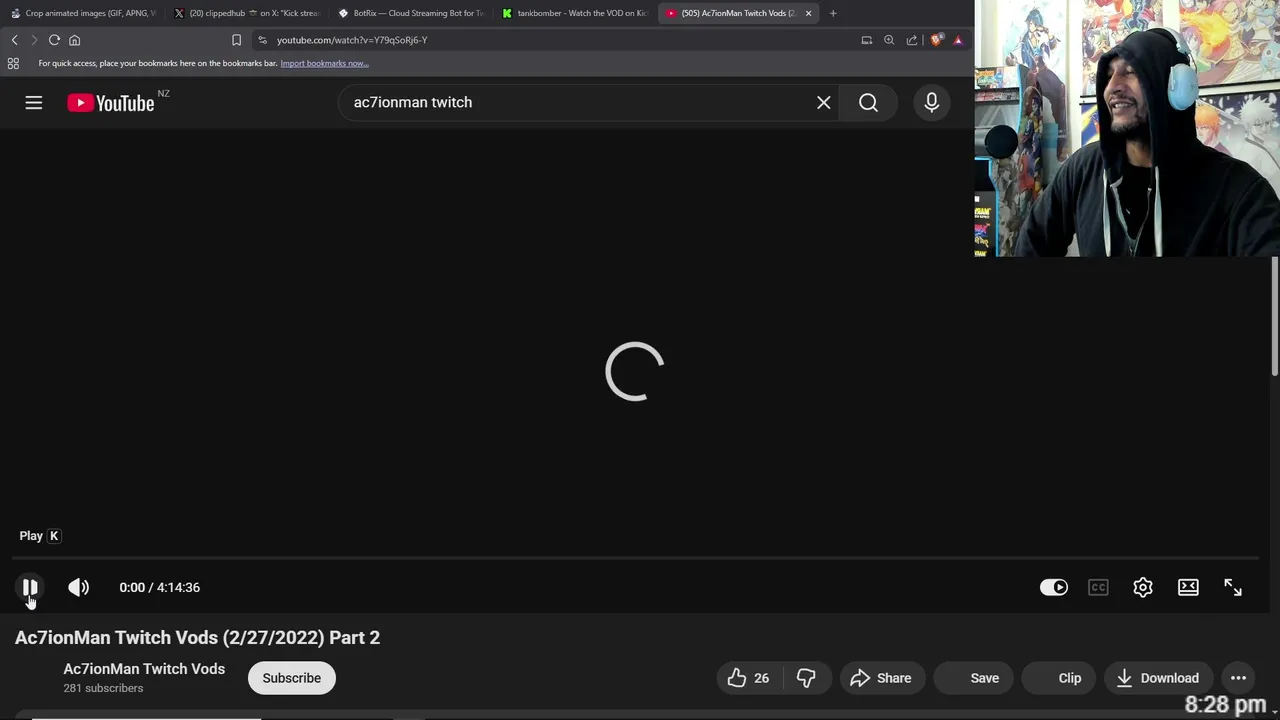
Task: Open the YouTube hamburger guide menu
Action: click(x=34, y=102)
